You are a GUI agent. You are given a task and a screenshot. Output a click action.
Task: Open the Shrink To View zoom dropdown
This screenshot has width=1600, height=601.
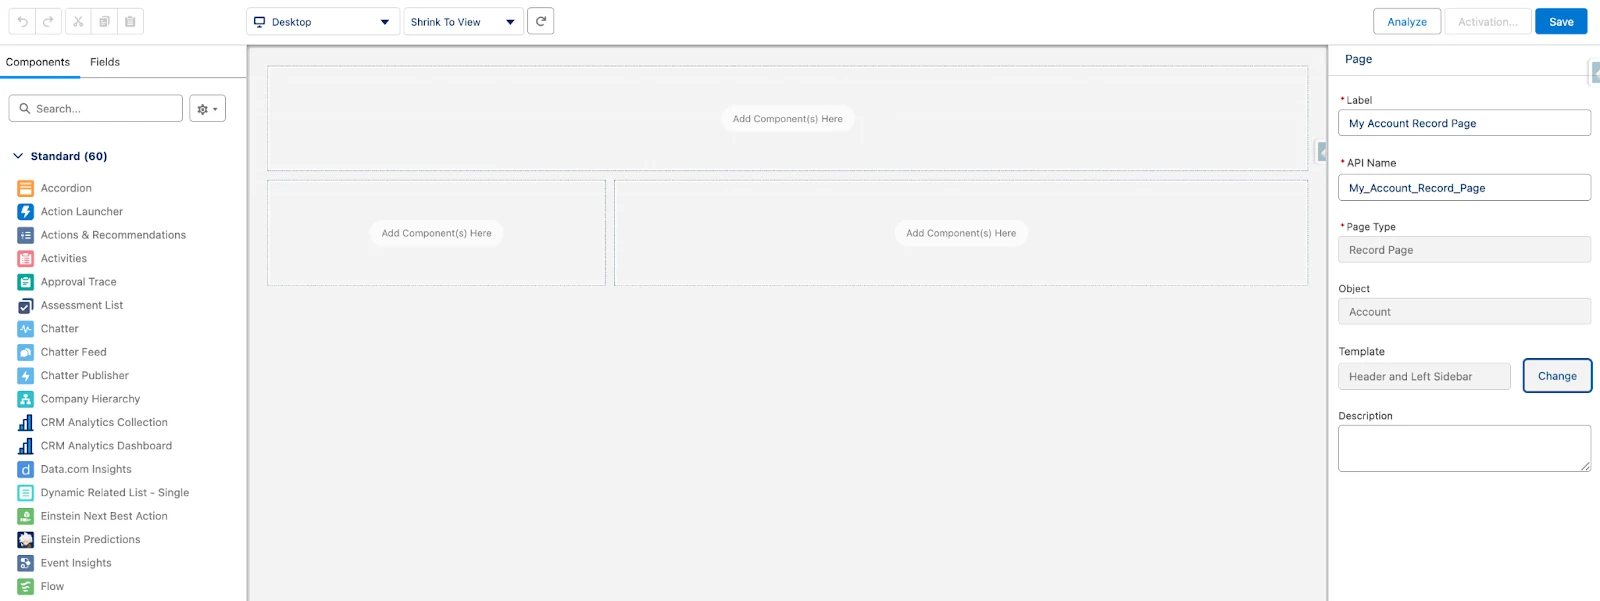click(x=462, y=22)
